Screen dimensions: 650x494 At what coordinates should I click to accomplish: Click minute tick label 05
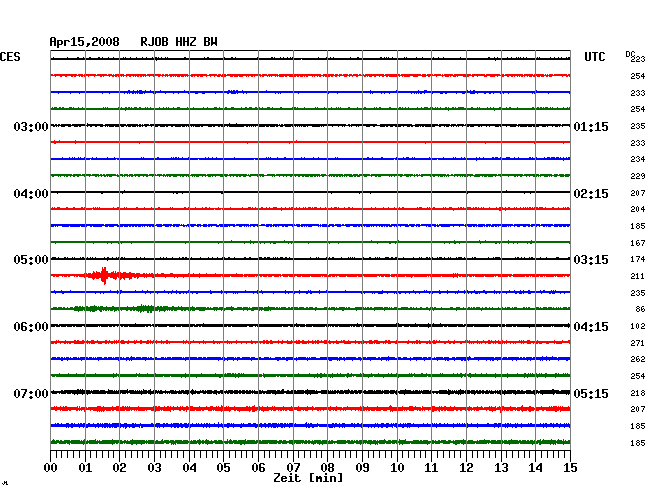[x=223, y=468]
